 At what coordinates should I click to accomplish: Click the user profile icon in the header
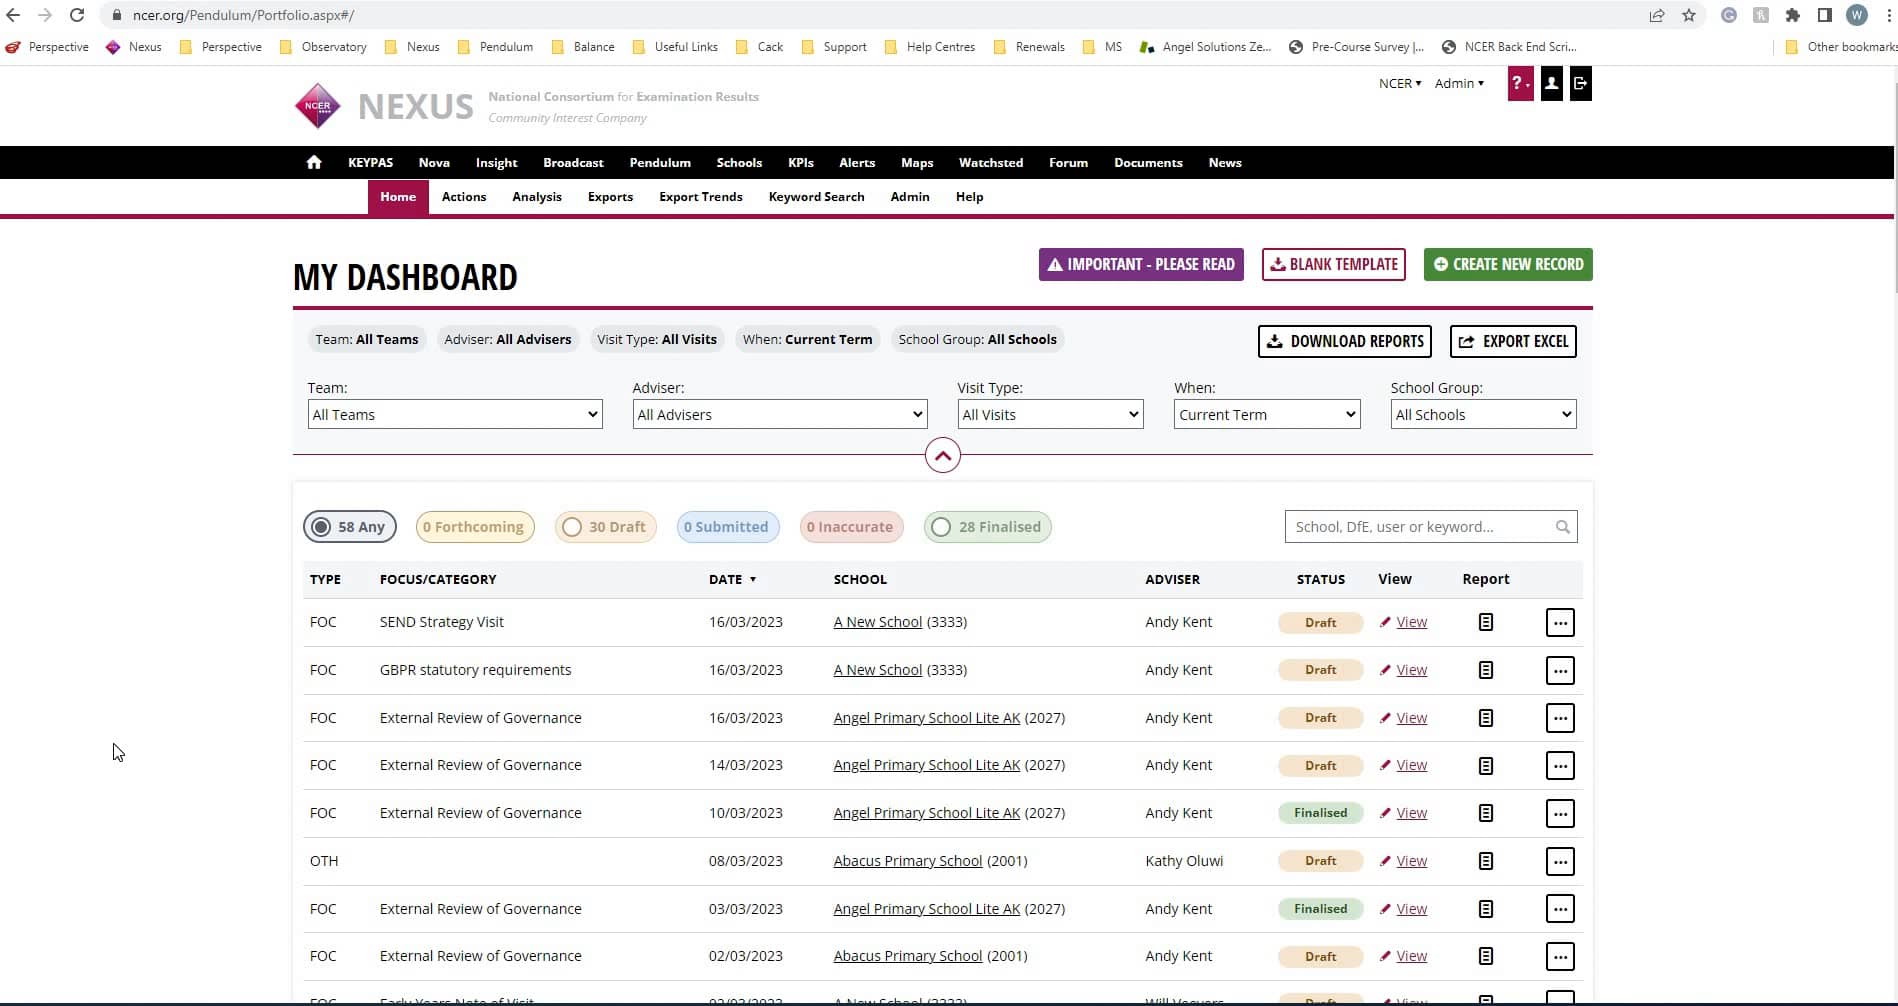pos(1551,84)
